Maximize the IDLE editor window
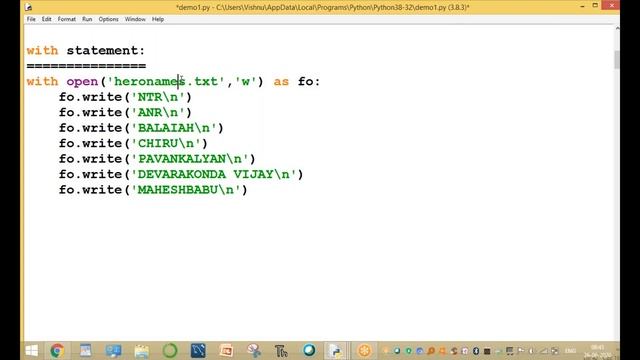Screen dimensions: 640x360 pyautogui.click(x=595, y=6)
